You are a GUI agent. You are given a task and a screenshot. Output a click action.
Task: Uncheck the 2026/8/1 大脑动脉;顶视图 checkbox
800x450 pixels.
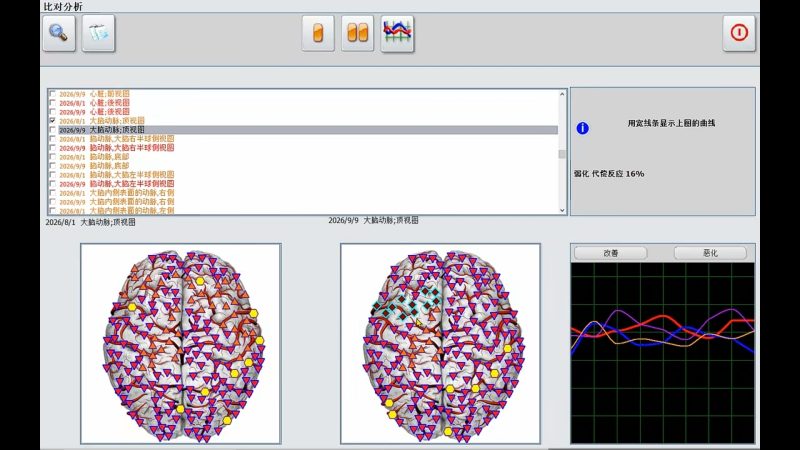click(x=53, y=120)
